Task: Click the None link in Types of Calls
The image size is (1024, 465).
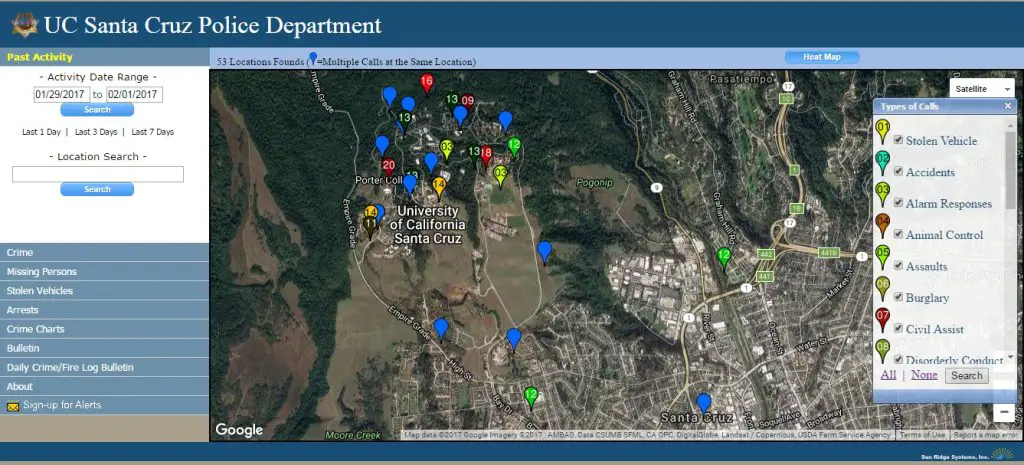Action: pos(924,375)
